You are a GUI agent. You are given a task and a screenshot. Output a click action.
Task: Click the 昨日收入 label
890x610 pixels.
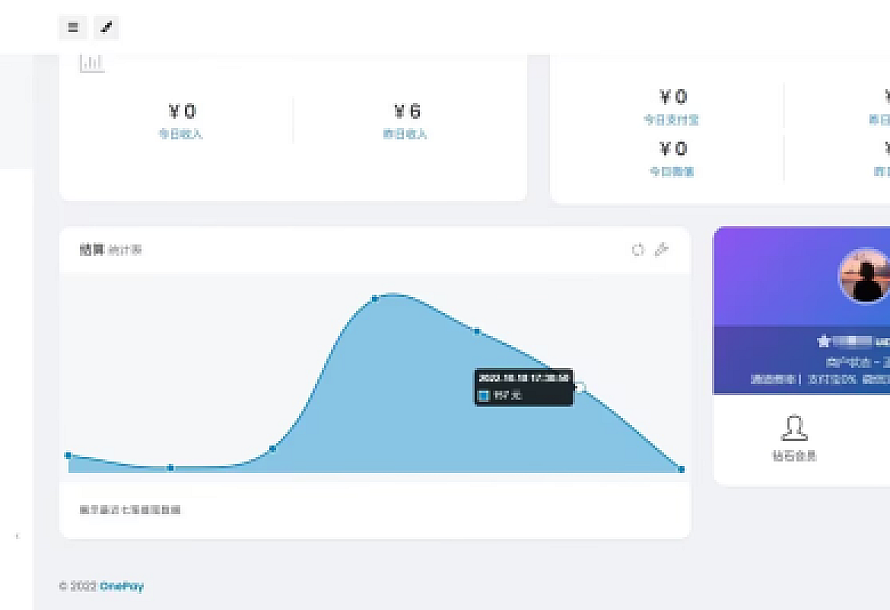(405, 134)
